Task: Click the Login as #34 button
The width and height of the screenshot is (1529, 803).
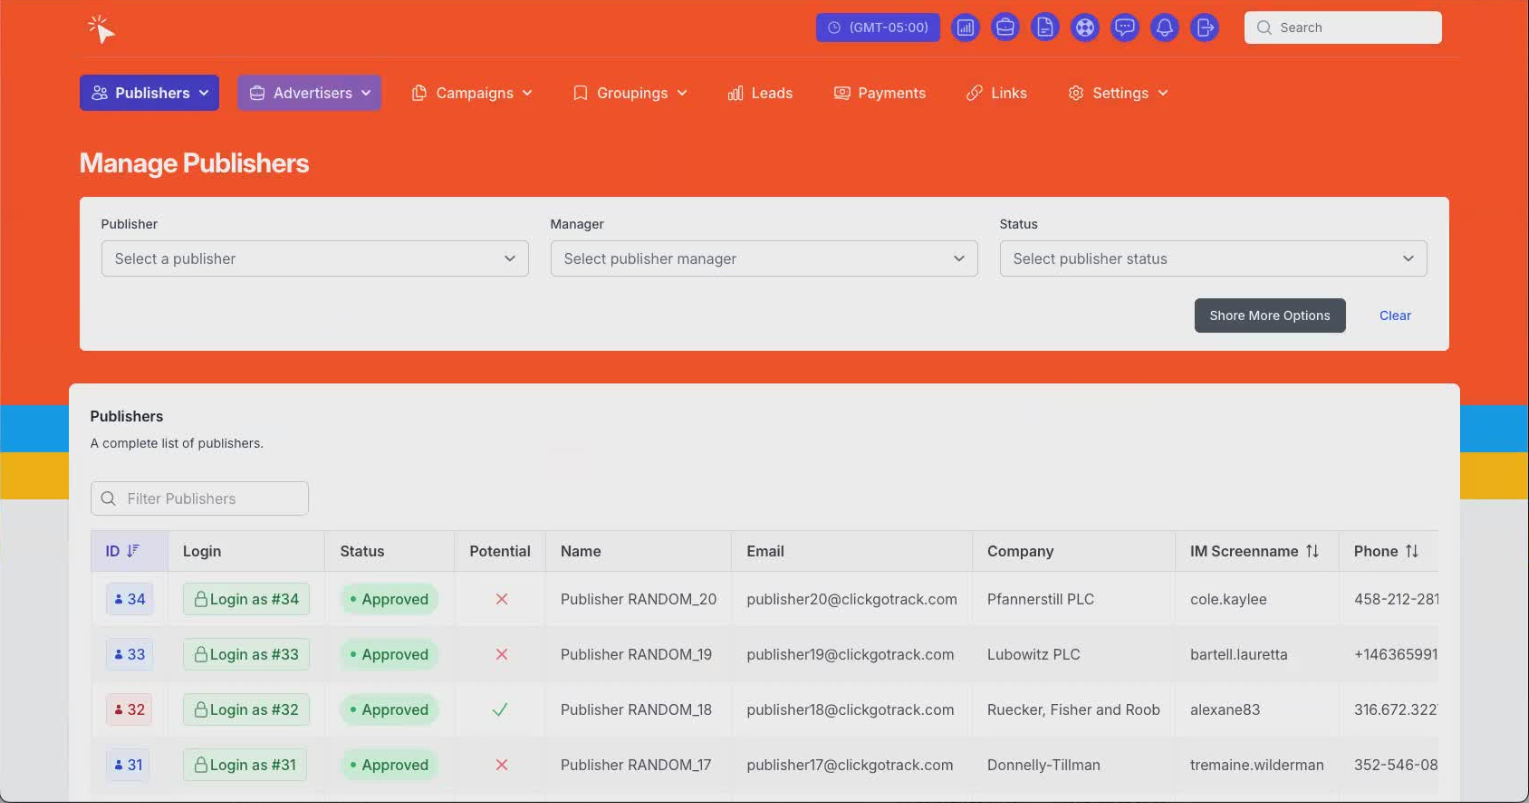Action: click(x=246, y=599)
